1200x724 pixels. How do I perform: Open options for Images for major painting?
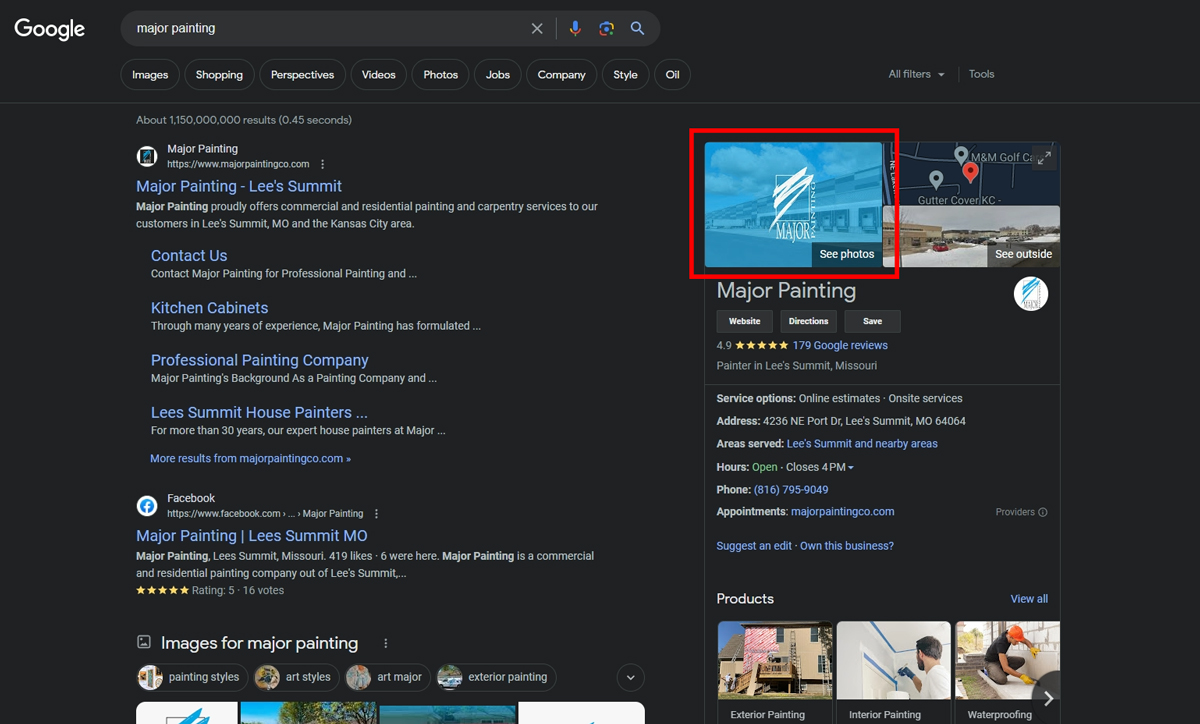[386, 644]
